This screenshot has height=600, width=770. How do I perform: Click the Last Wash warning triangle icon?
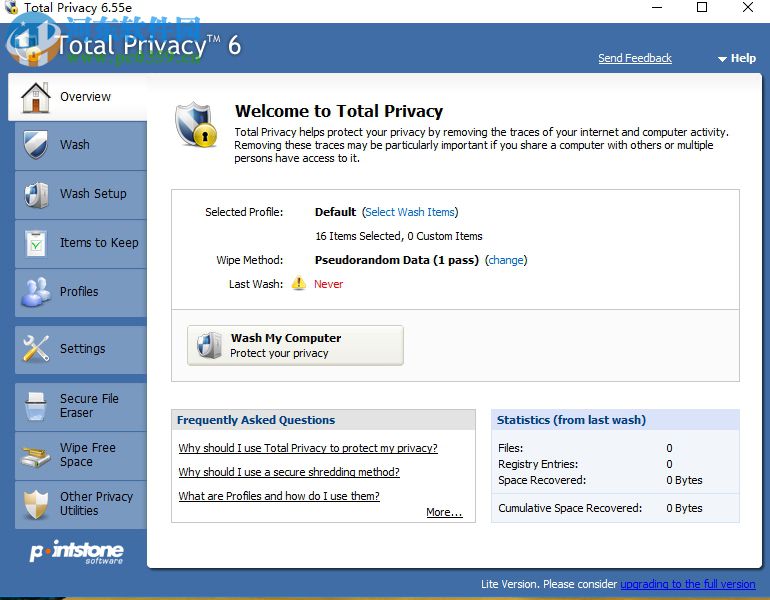299,283
